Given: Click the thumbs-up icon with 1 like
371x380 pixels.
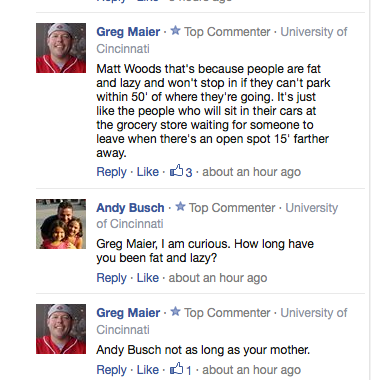Looking at the screenshot, I should [177, 369].
